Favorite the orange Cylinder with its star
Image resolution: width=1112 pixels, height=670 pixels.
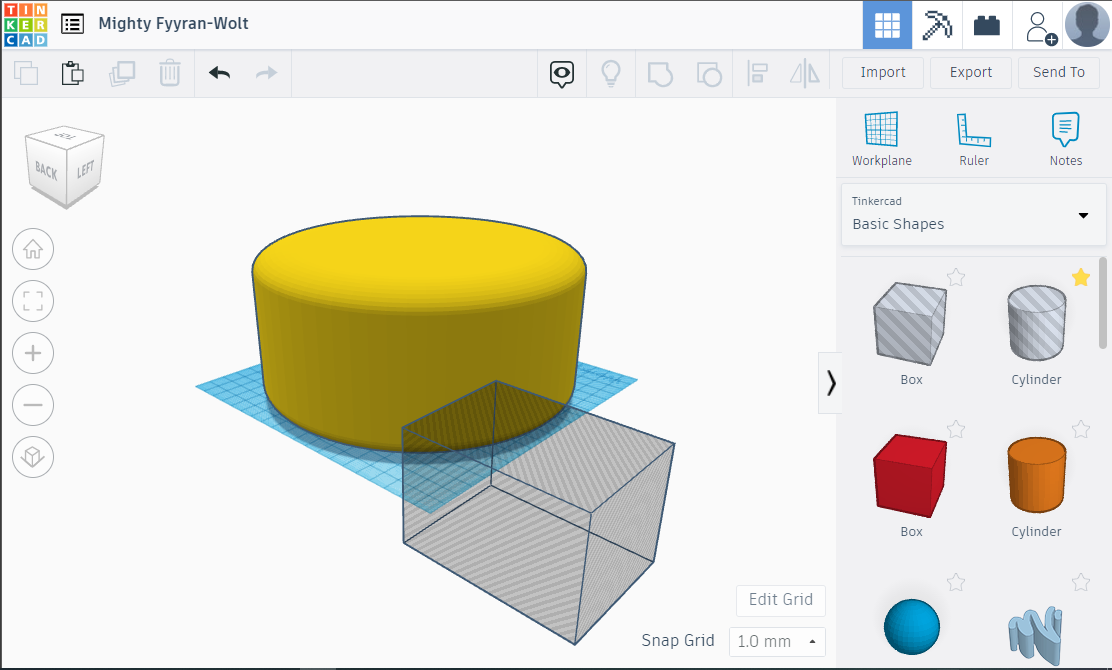tap(1081, 429)
